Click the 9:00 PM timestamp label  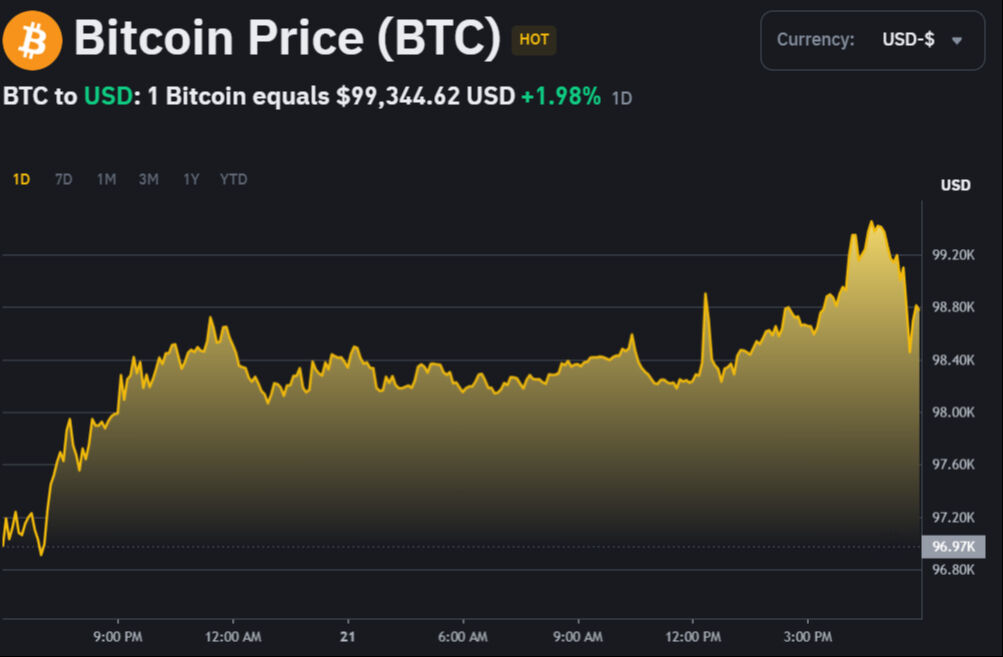click(x=118, y=636)
